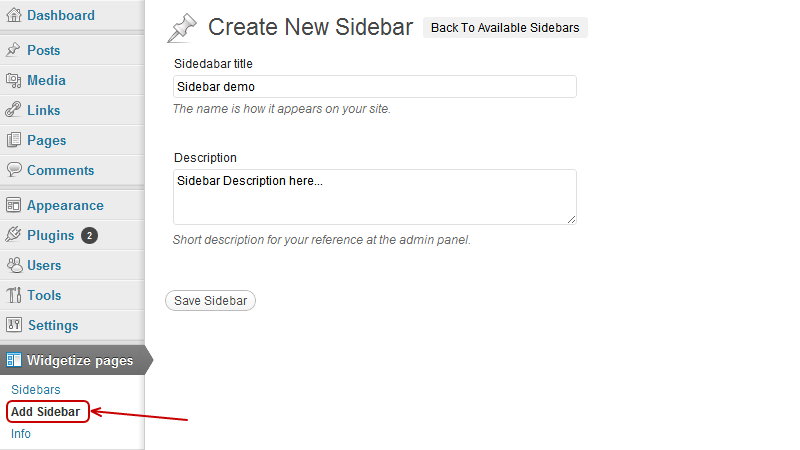
Task: Open the Sidebars submenu link
Action: (x=36, y=390)
